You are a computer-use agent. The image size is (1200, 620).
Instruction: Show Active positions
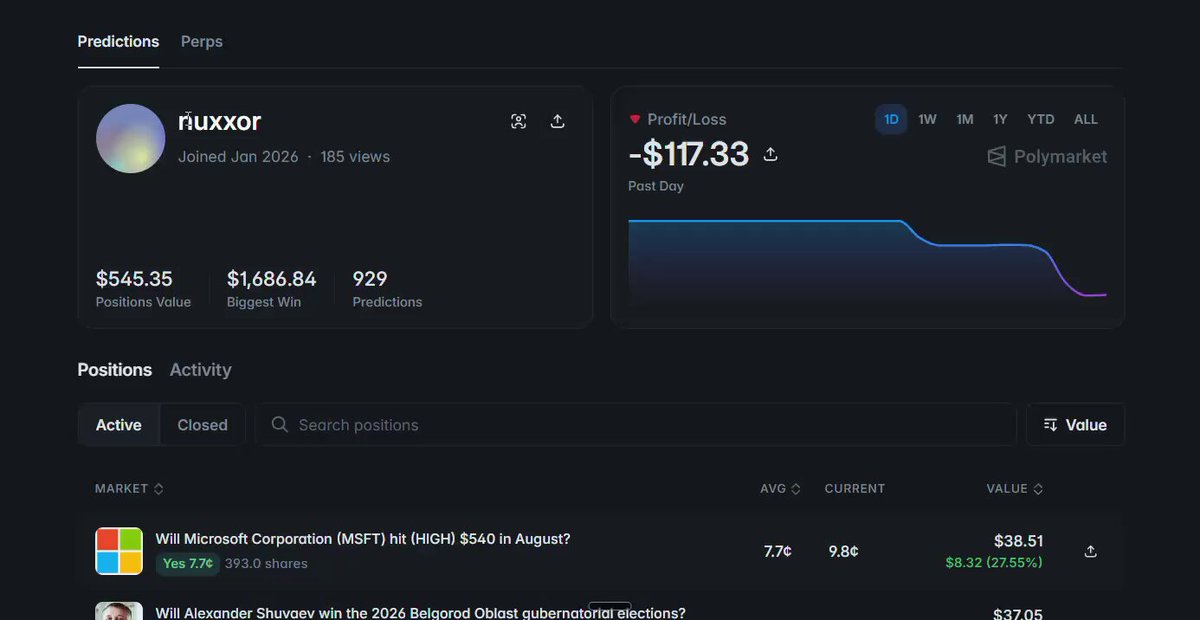(119, 425)
